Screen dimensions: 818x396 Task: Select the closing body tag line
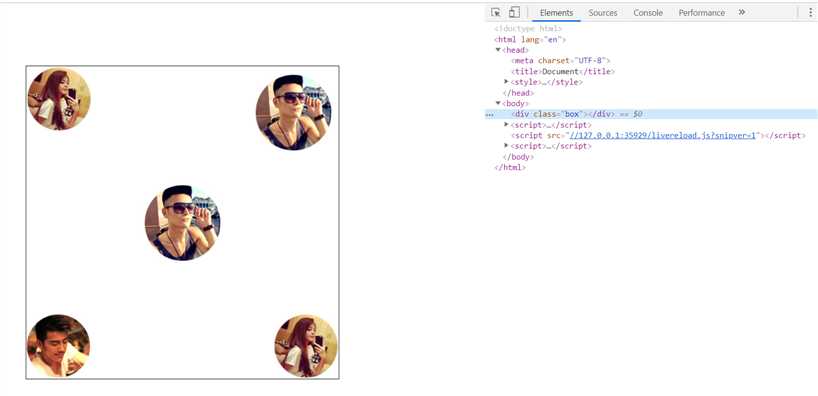[x=518, y=157]
